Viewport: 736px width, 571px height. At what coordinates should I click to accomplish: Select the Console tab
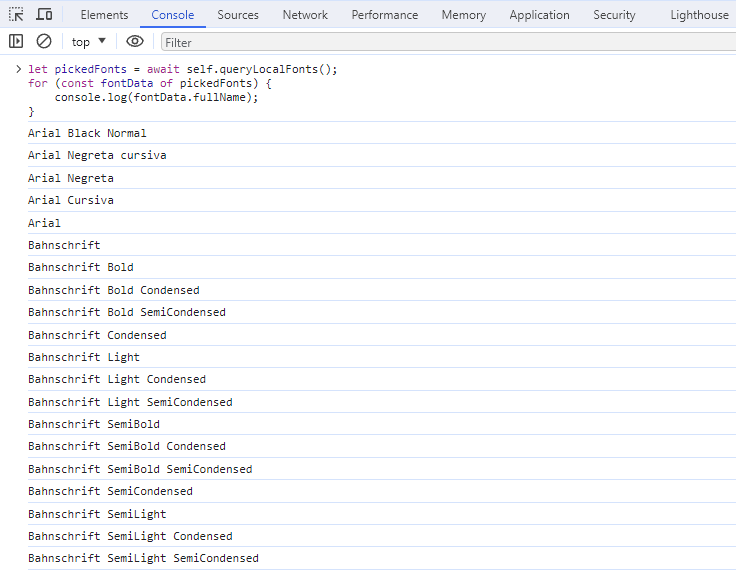click(173, 15)
